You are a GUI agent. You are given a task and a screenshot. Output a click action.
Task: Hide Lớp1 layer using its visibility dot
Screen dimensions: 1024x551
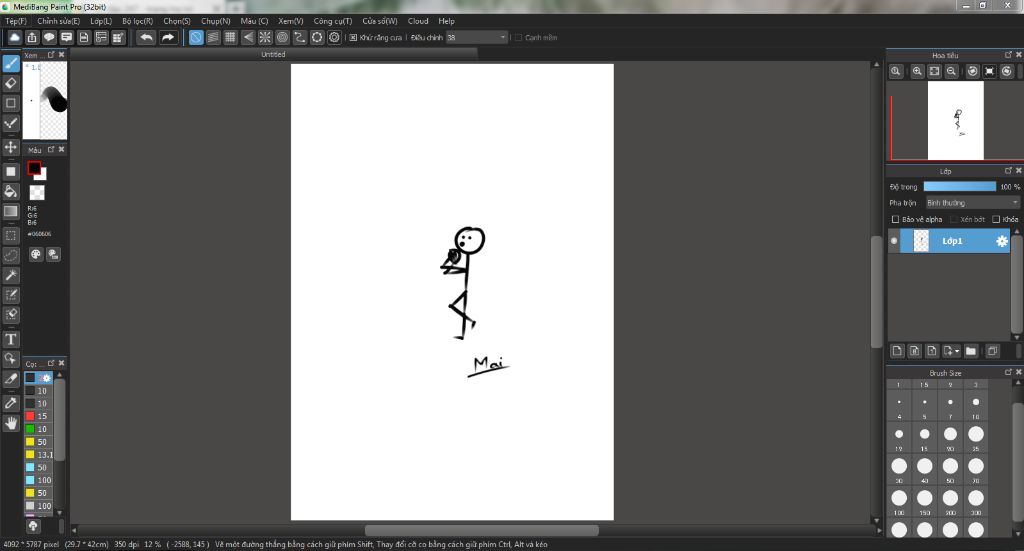pos(894,241)
